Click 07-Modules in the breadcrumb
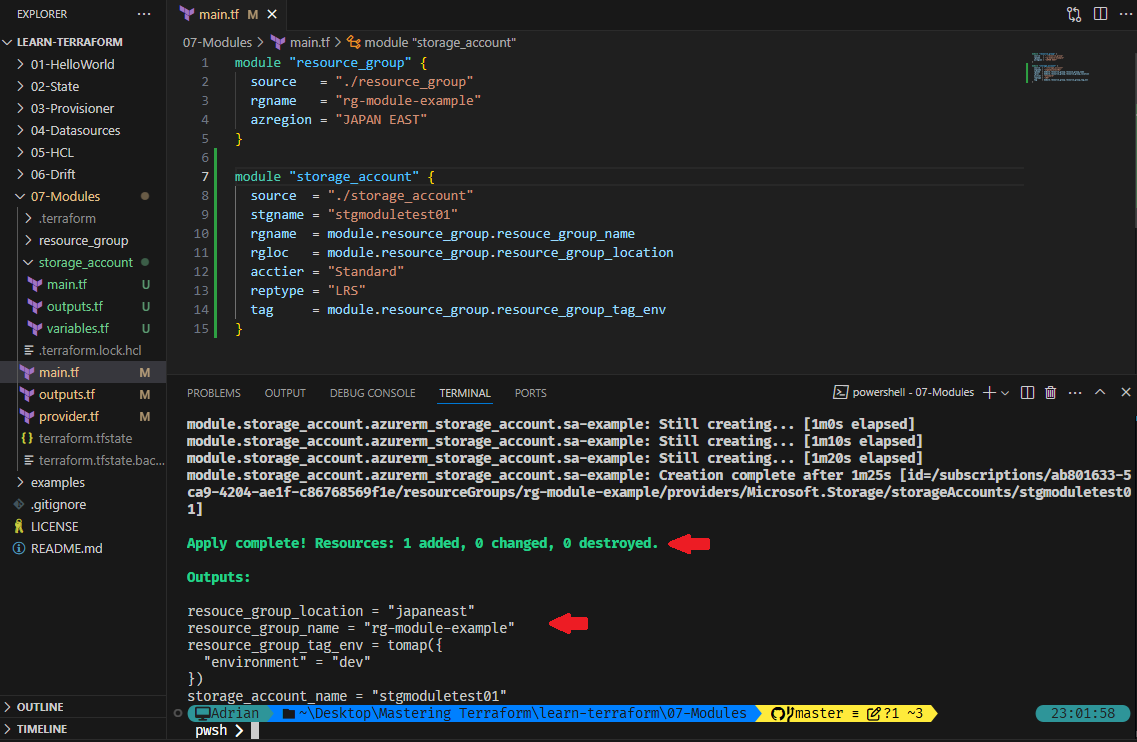The width and height of the screenshot is (1137, 742). point(217,43)
